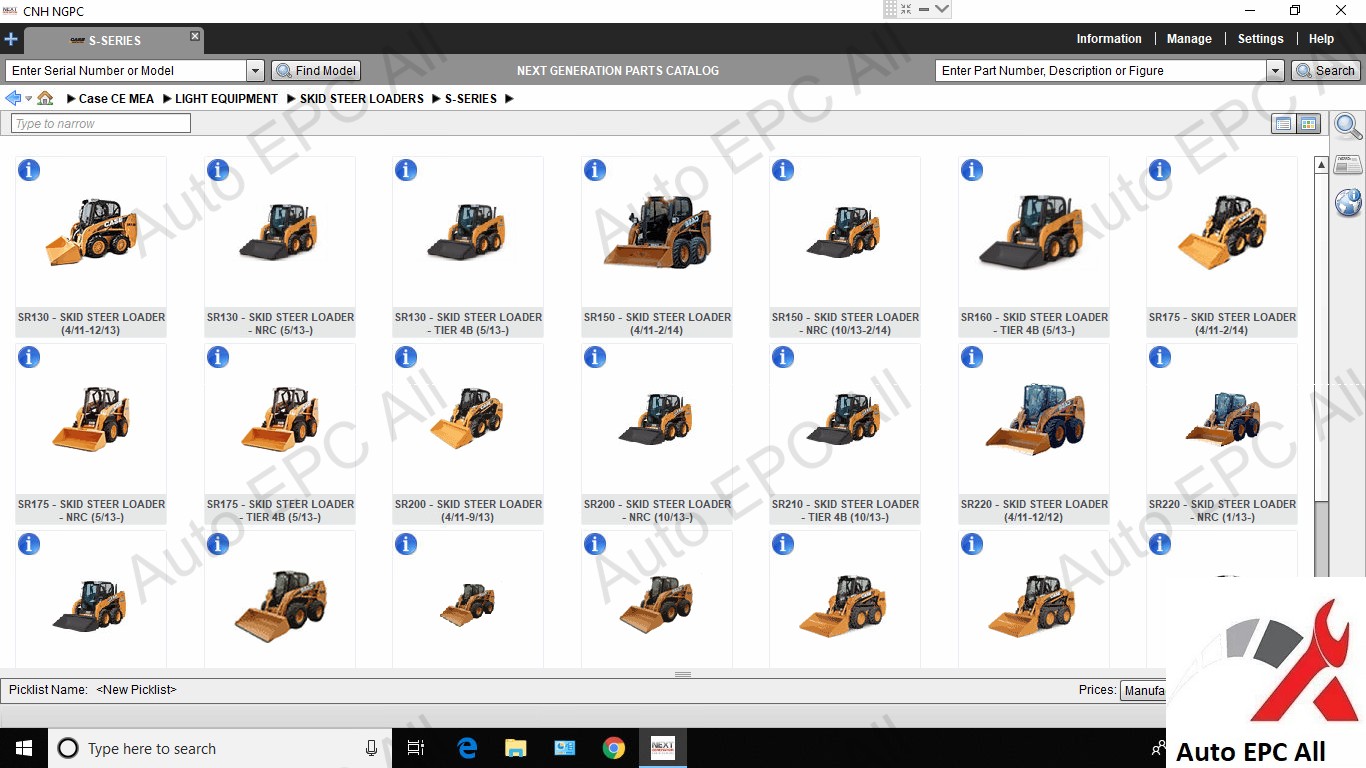The width and height of the screenshot is (1366, 768).
Task: Open the magnifier search panel icon
Action: tap(1348, 127)
